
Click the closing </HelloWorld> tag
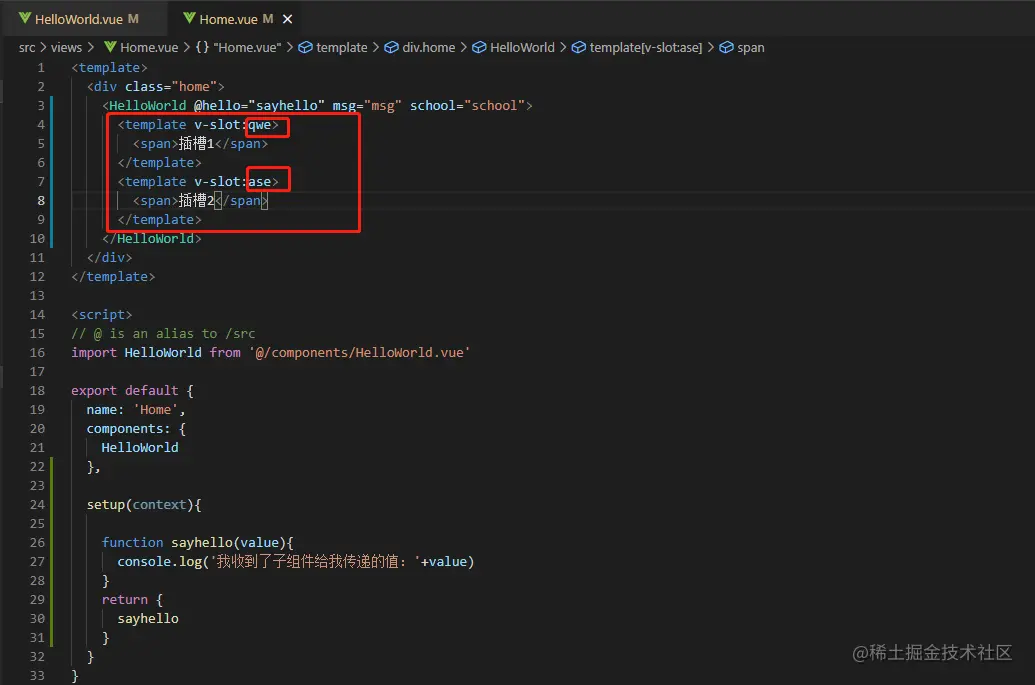point(152,239)
